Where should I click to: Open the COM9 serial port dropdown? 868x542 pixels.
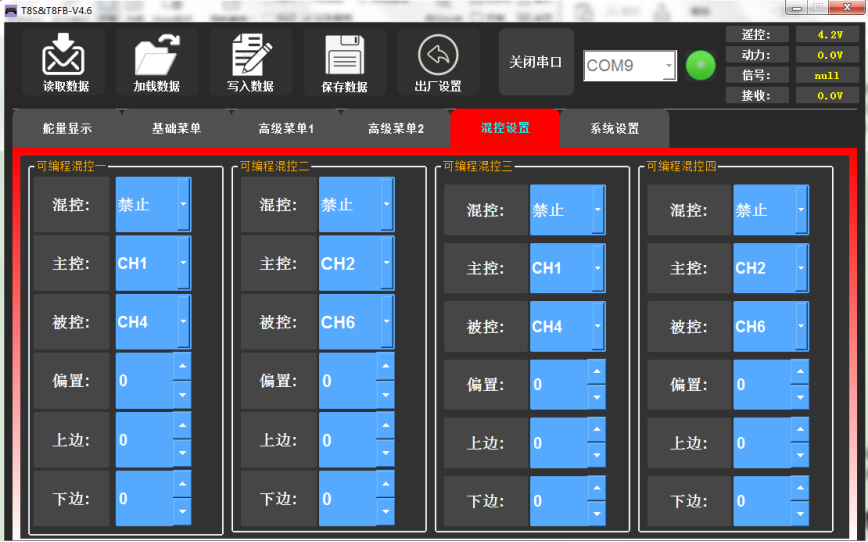[x=668, y=66]
